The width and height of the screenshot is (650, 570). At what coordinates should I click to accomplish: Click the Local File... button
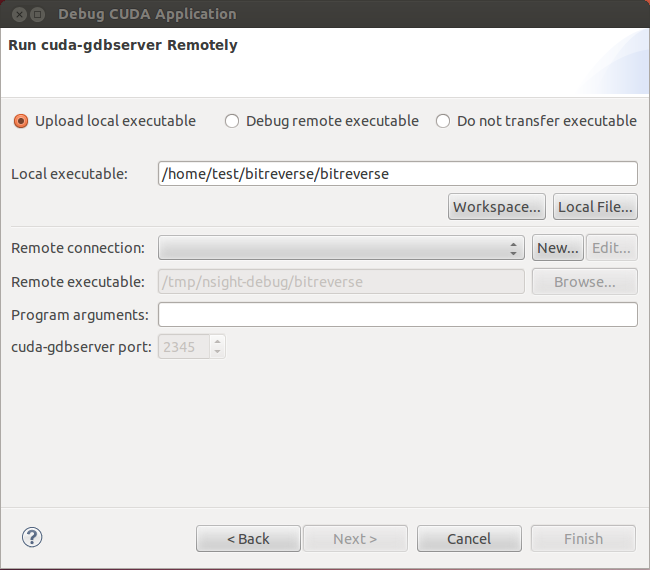click(x=595, y=207)
